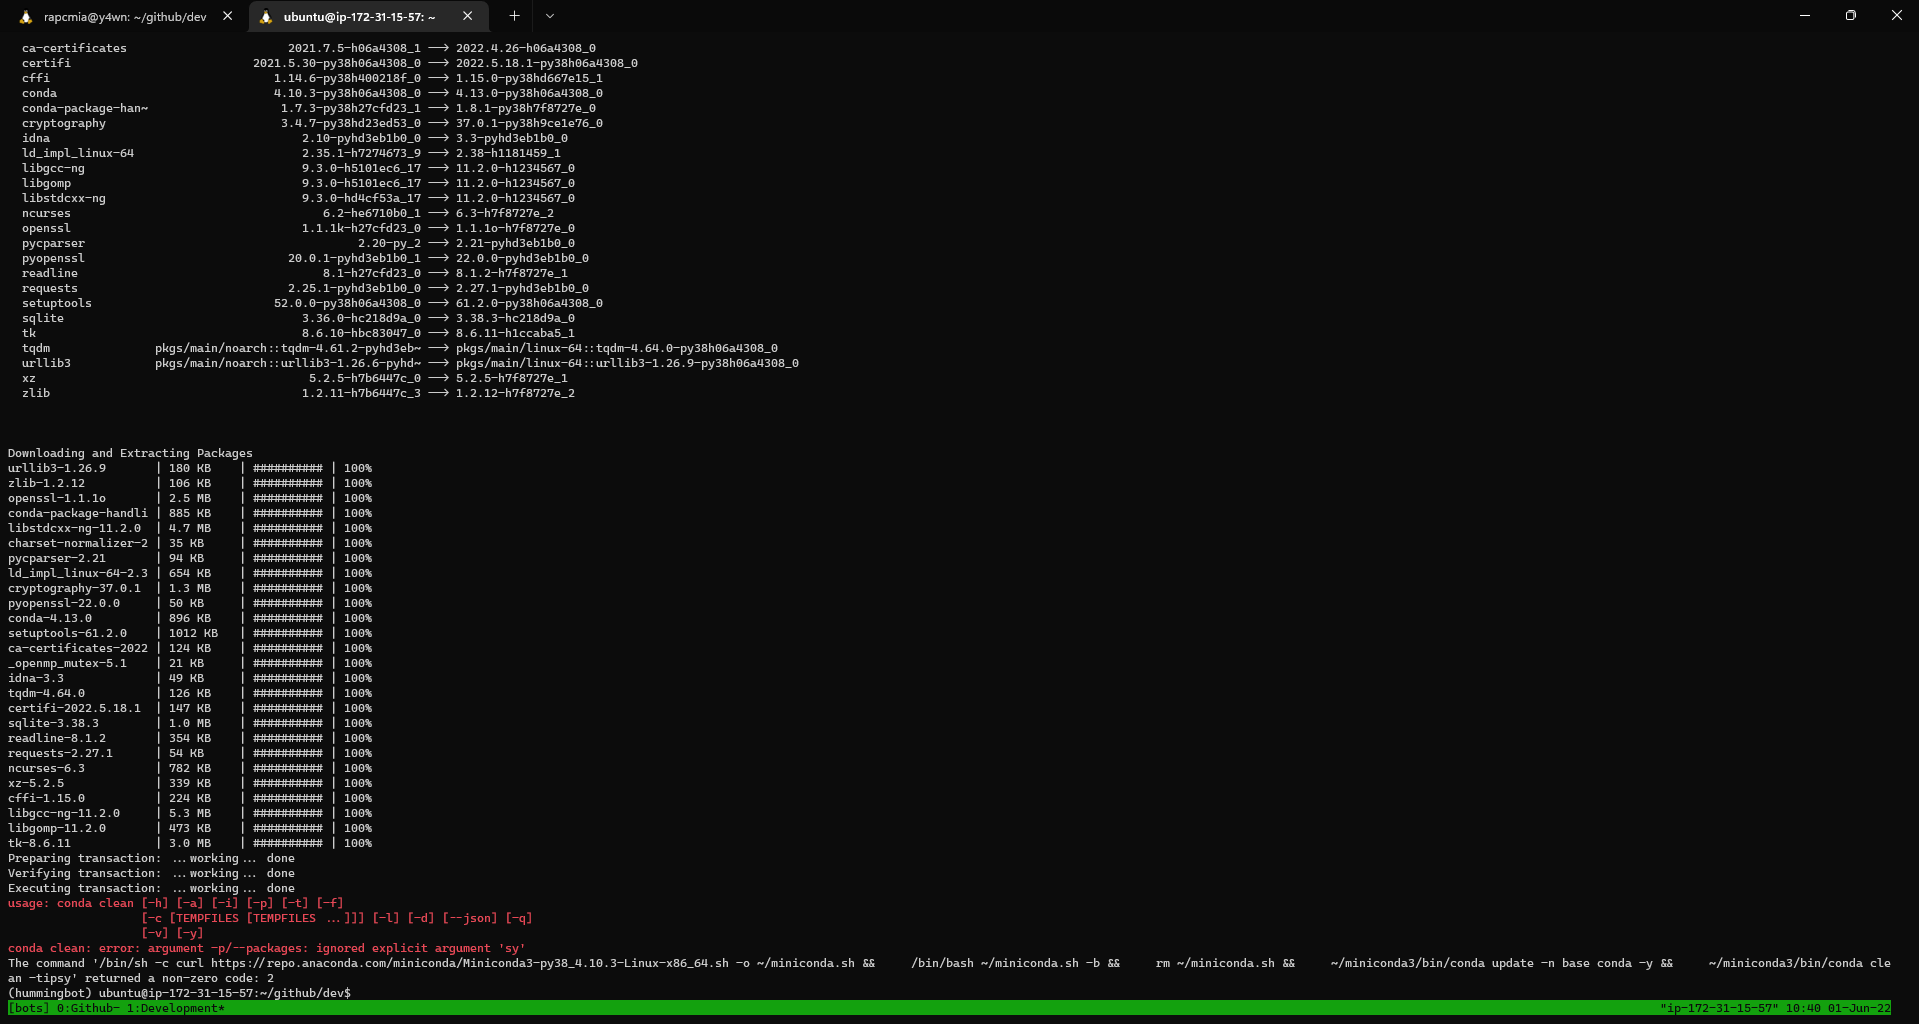1919x1024 pixels.
Task: Click tmux window '0:Github-' in status bar
Action: tap(88, 1008)
